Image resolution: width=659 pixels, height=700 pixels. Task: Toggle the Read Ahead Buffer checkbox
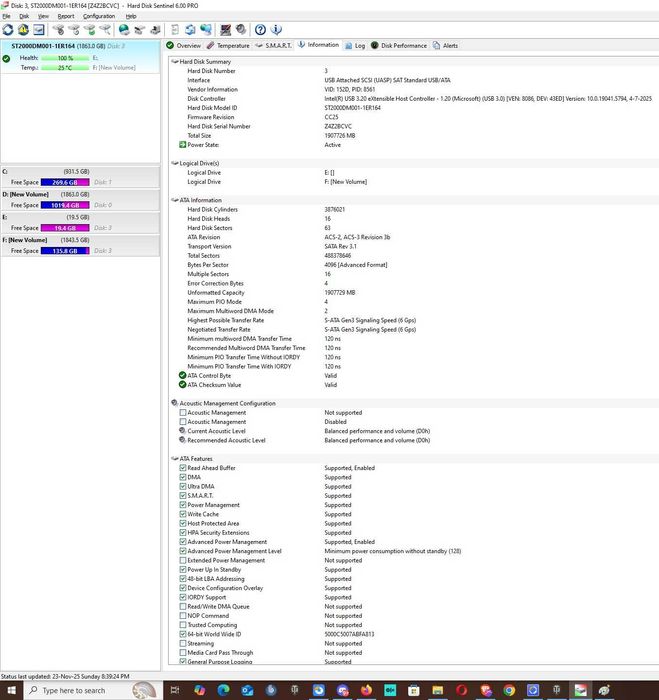pos(183,468)
